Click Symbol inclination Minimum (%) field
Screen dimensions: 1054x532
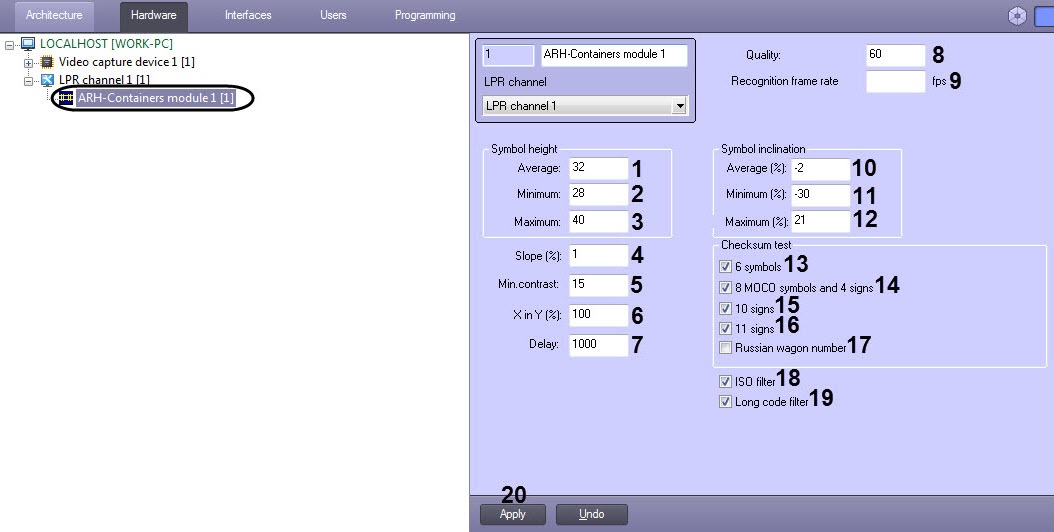click(820, 194)
